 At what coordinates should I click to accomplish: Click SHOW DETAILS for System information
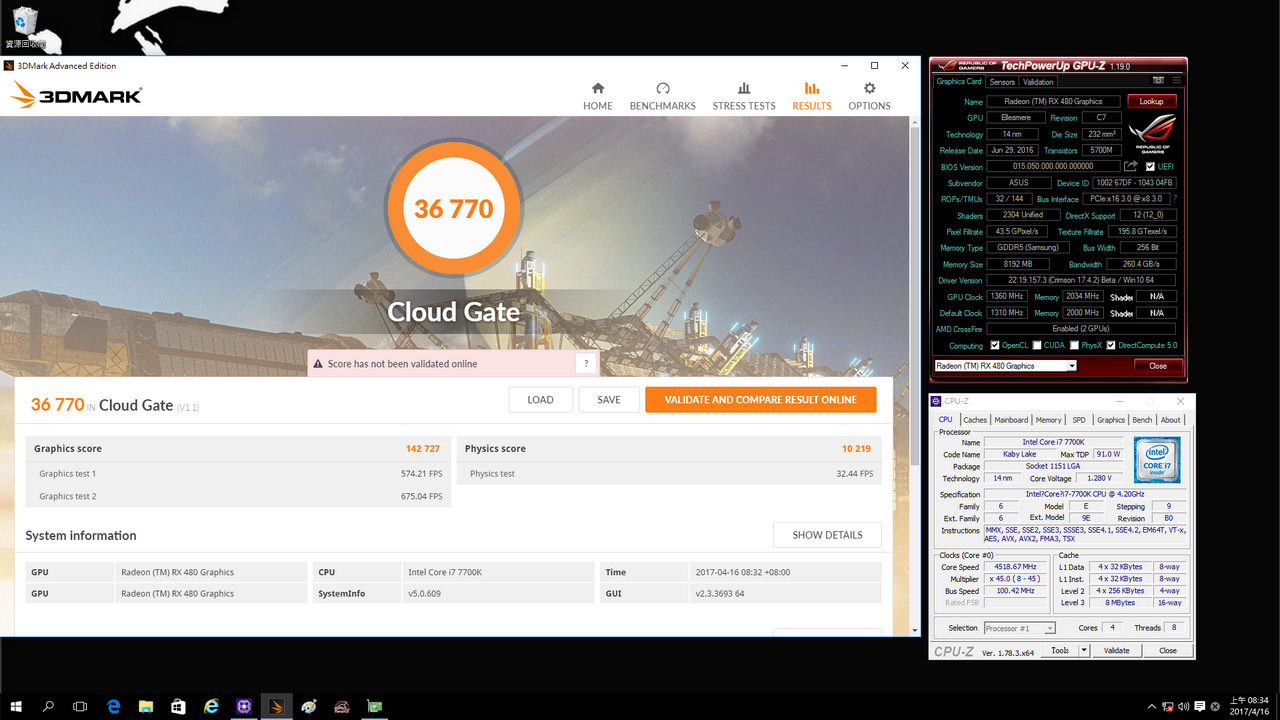827,535
